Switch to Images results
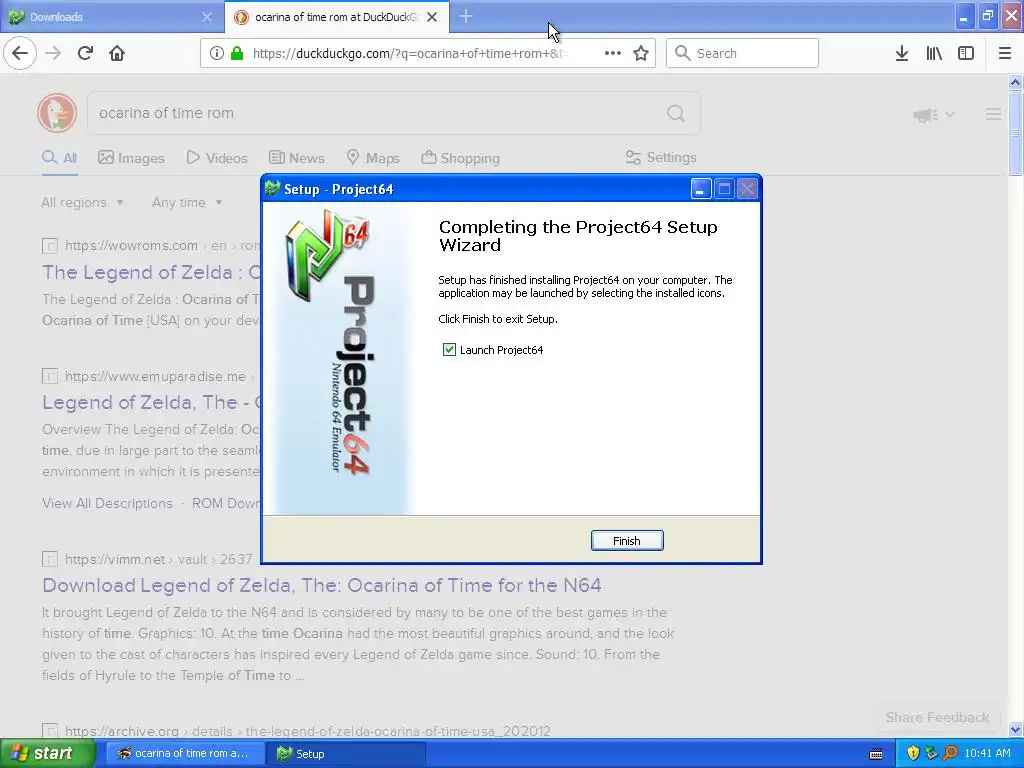The height and width of the screenshot is (768, 1024). 131,157
